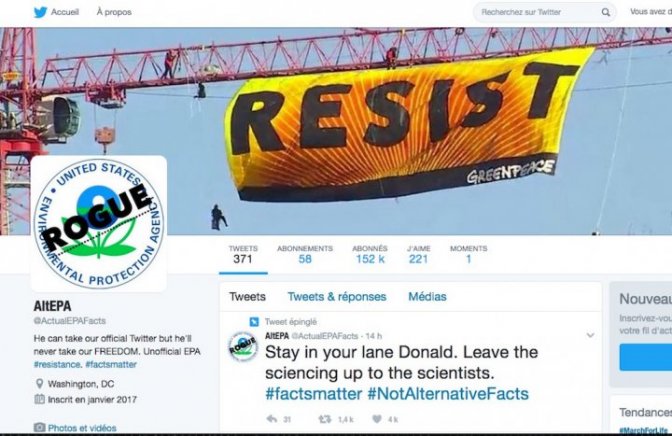This screenshot has height=436, width=672.
Task: Expand the pinned tweet options chevron
Action: click(x=590, y=335)
